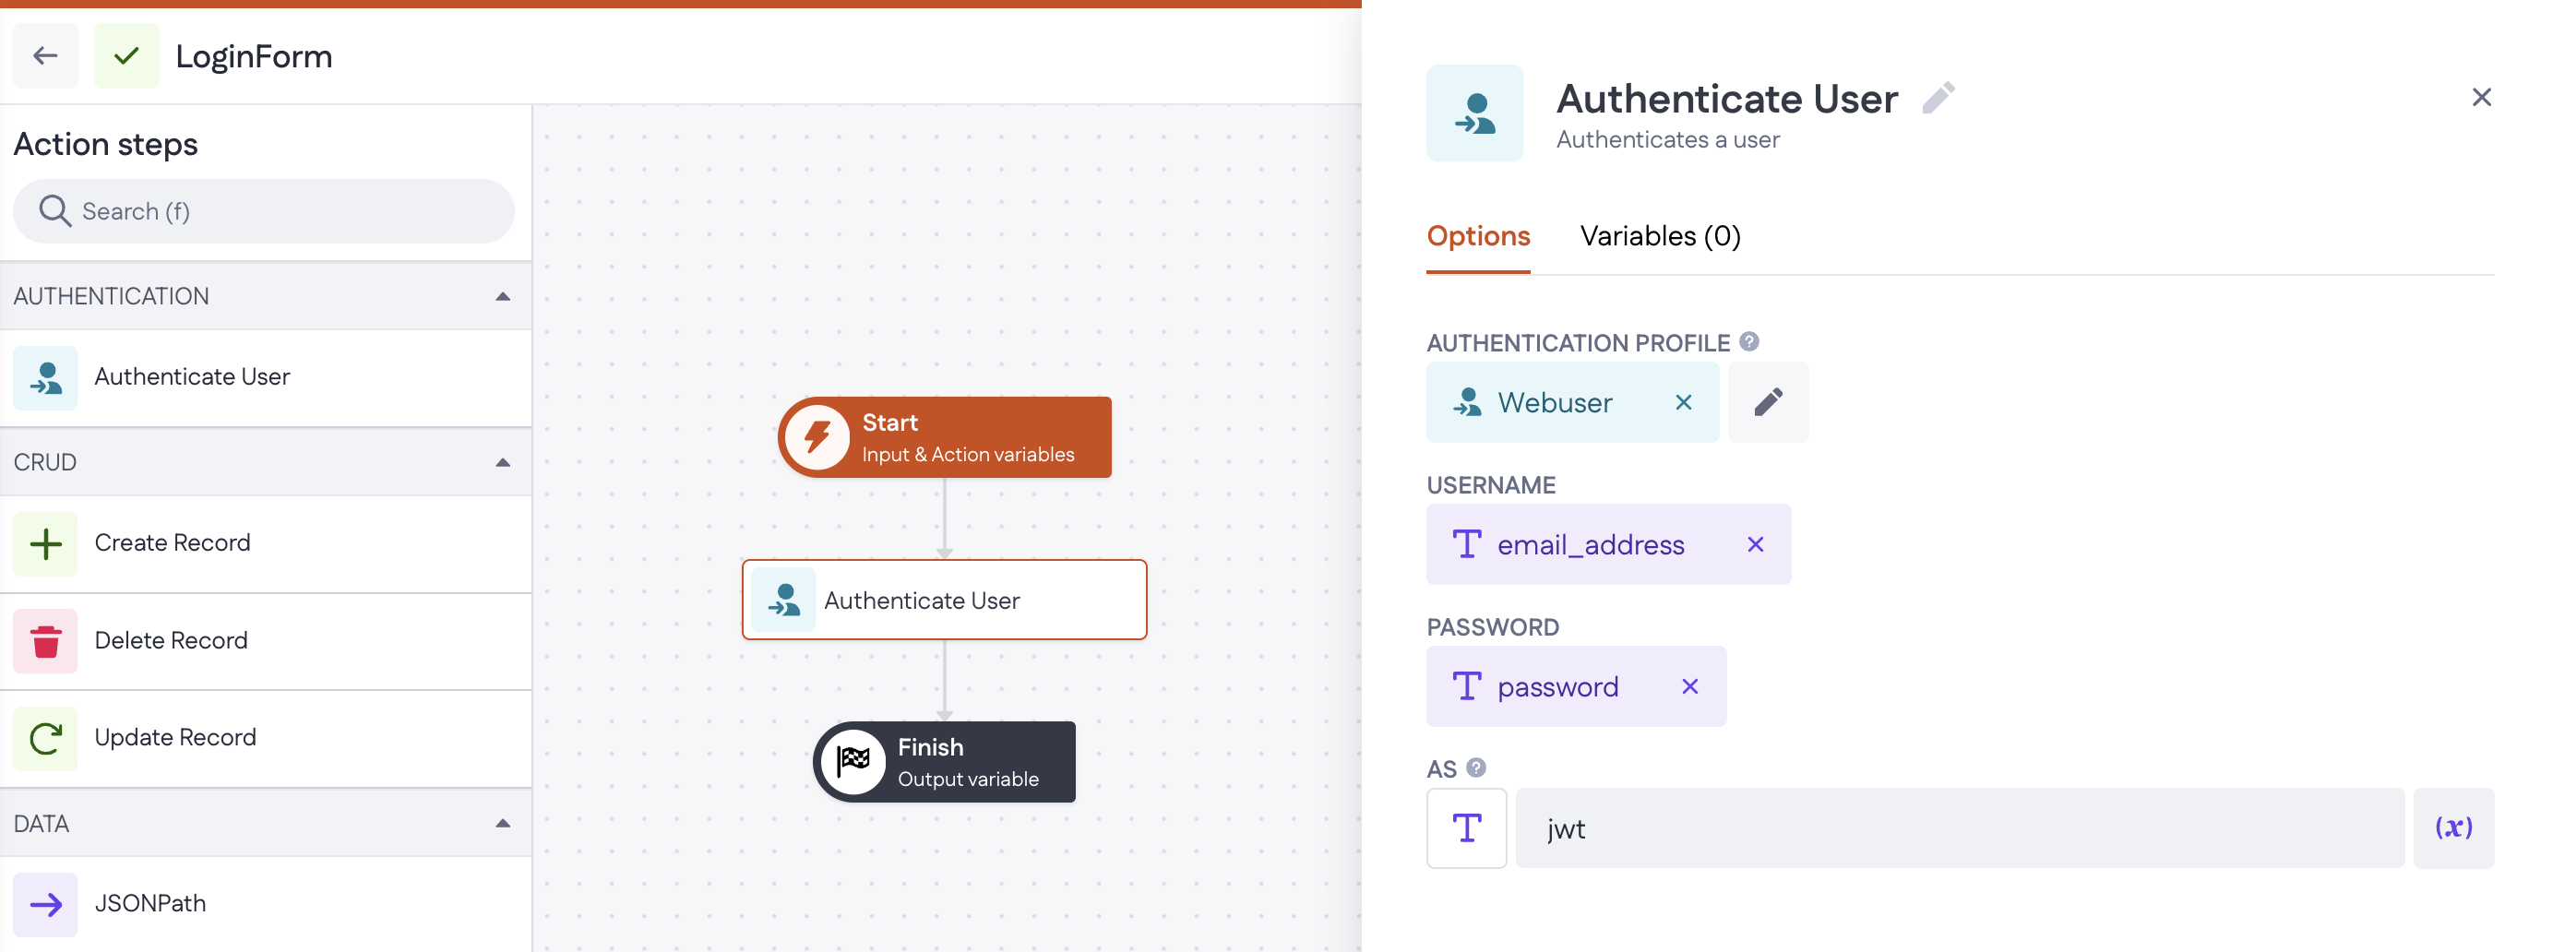Remove the Webuser authentication profile
The height and width of the screenshot is (952, 2576).
click(1683, 402)
